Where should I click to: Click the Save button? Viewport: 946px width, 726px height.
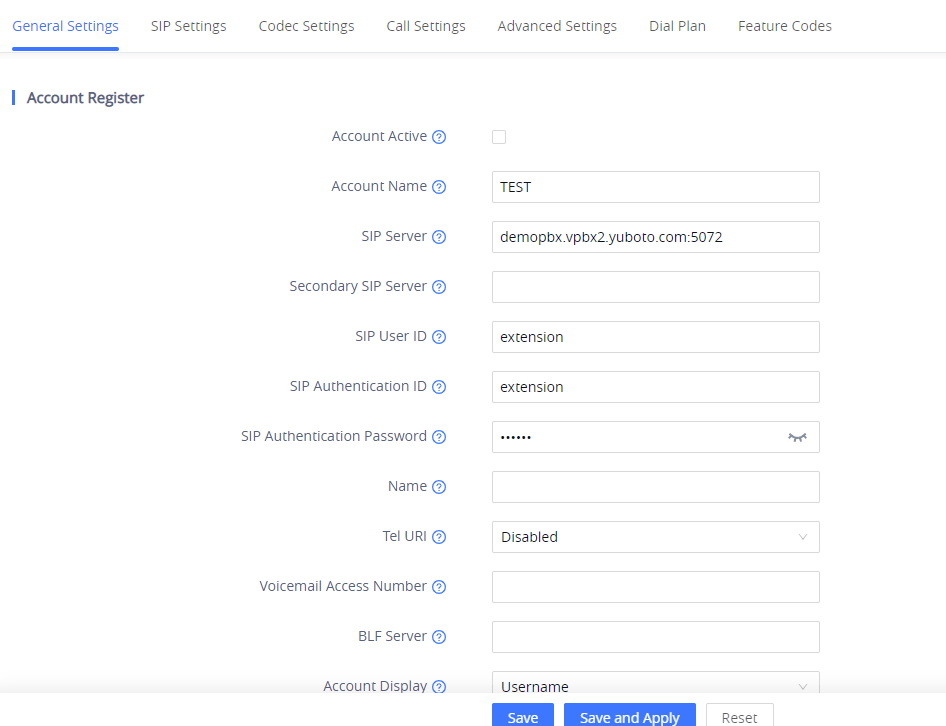tap(523, 715)
